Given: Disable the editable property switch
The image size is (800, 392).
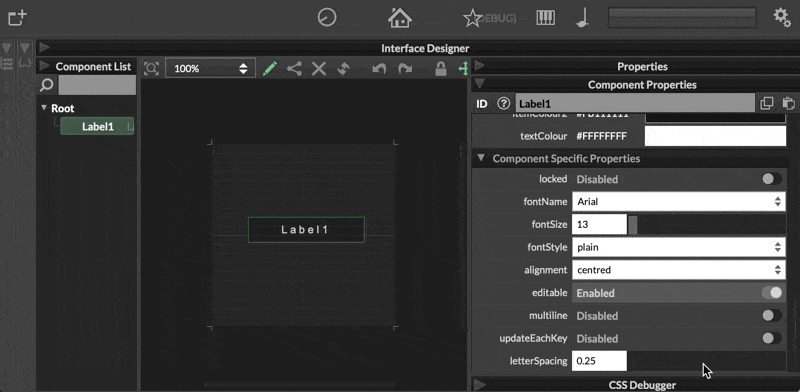Looking at the screenshot, I should point(771,292).
